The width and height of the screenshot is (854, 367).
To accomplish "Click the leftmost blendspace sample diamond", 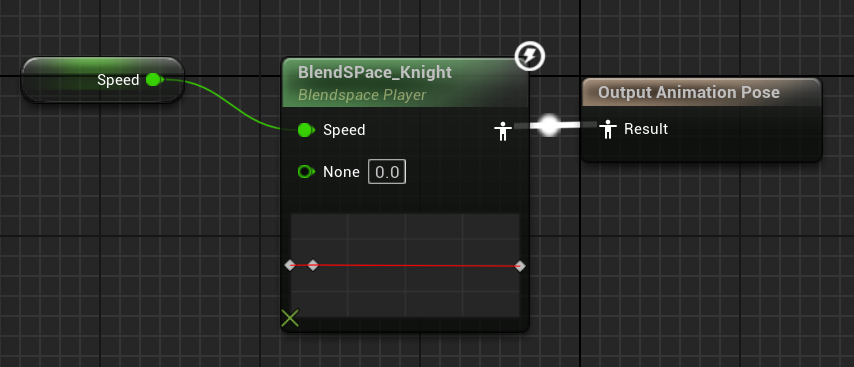I will 290,265.
